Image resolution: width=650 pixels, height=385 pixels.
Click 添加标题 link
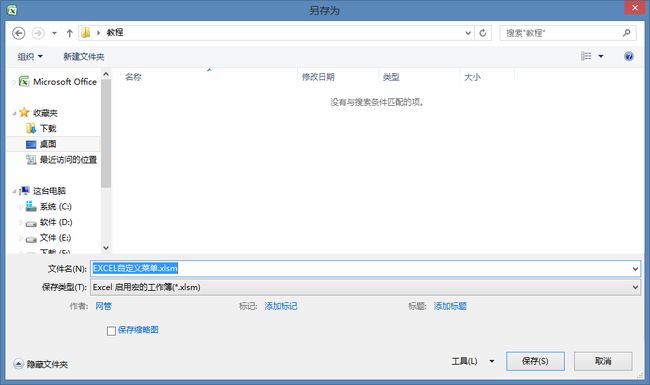point(450,306)
